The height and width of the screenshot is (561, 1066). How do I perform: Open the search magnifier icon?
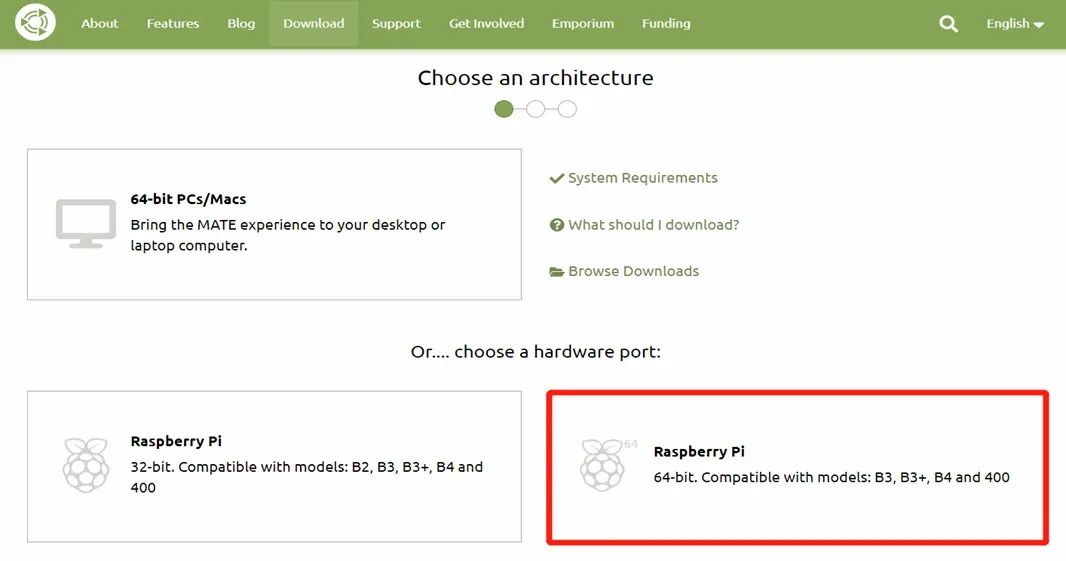[948, 24]
